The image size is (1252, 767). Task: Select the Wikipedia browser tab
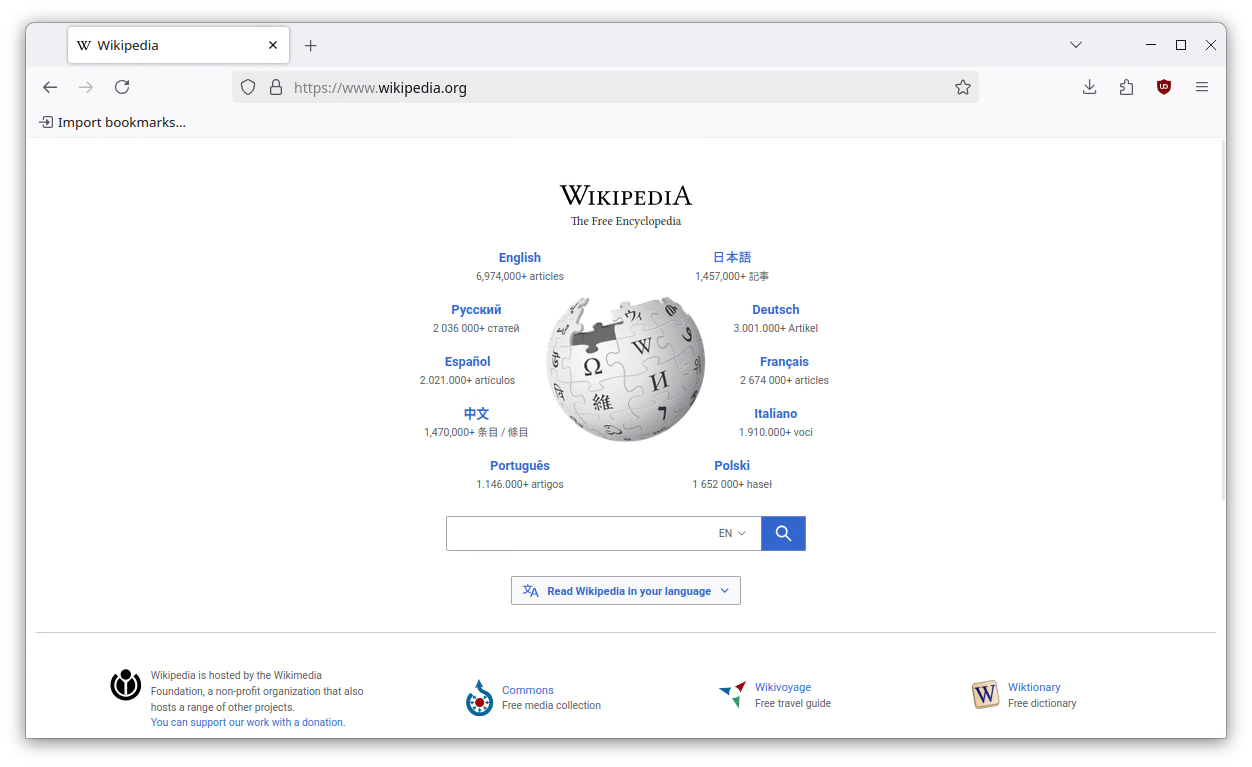tap(179, 45)
